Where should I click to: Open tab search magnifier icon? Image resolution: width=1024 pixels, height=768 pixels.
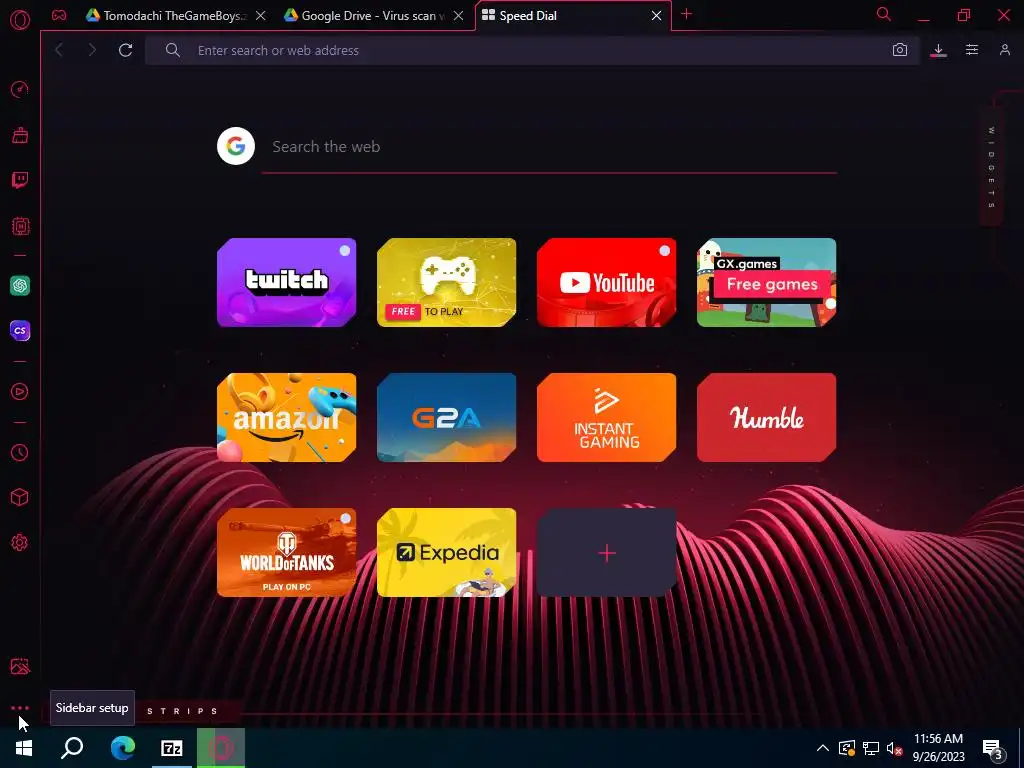tap(884, 14)
